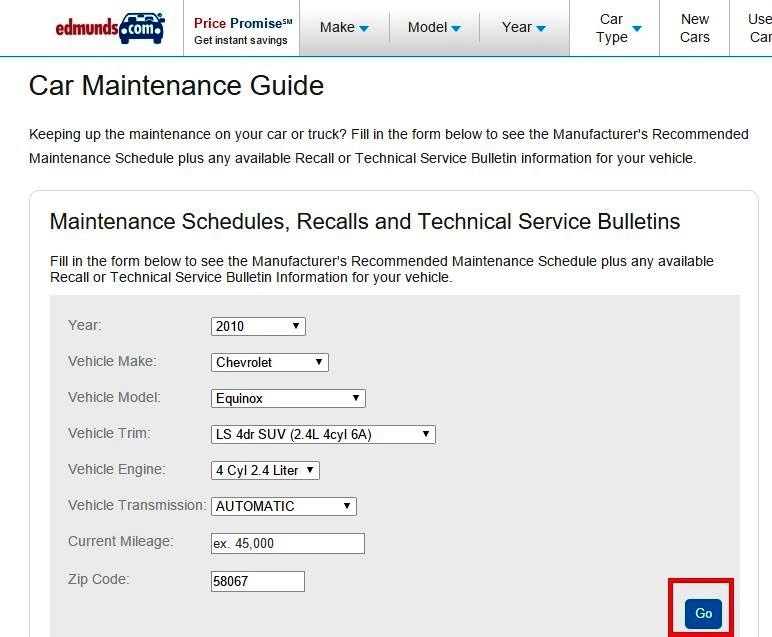Click the Zip Code label

point(98,579)
